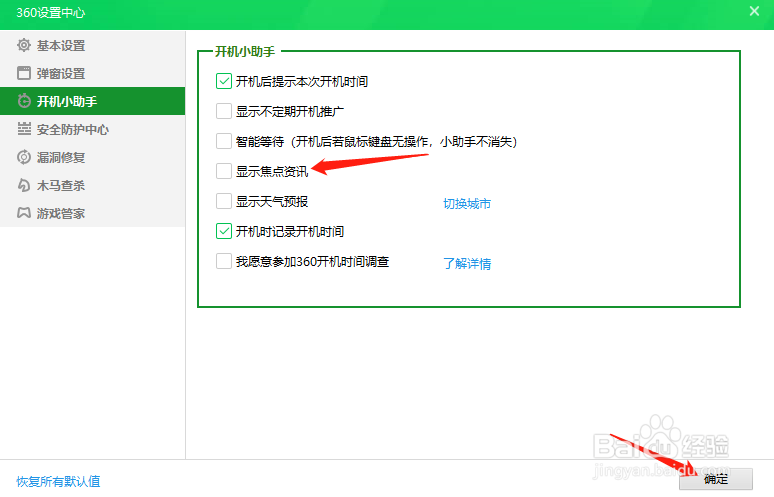774x497 pixels.
Task: Check 显示焦点资讯 option
Action: coord(224,171)
